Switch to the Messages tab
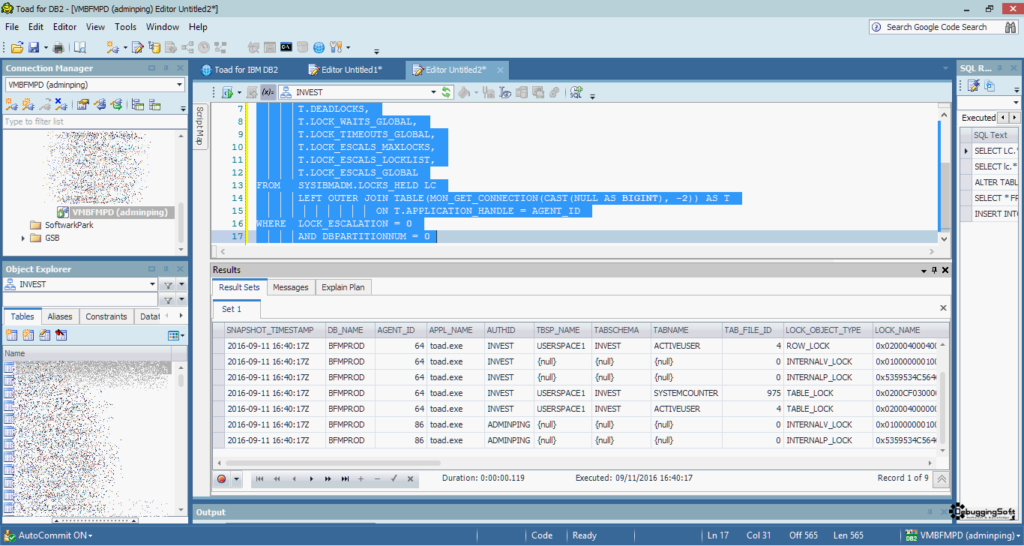This screenshot has height=546, width=1024. tap(290, 287)
